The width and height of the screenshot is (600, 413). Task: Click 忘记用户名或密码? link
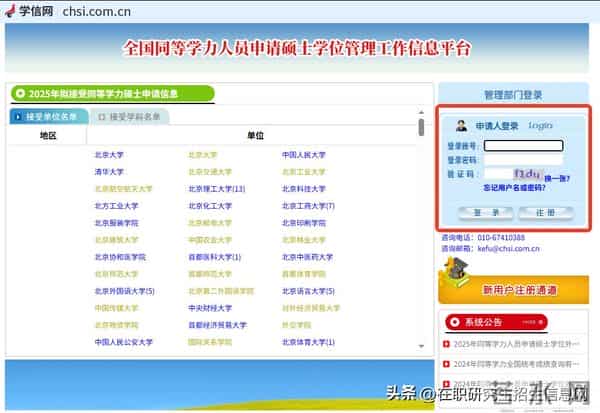(514, 188)
